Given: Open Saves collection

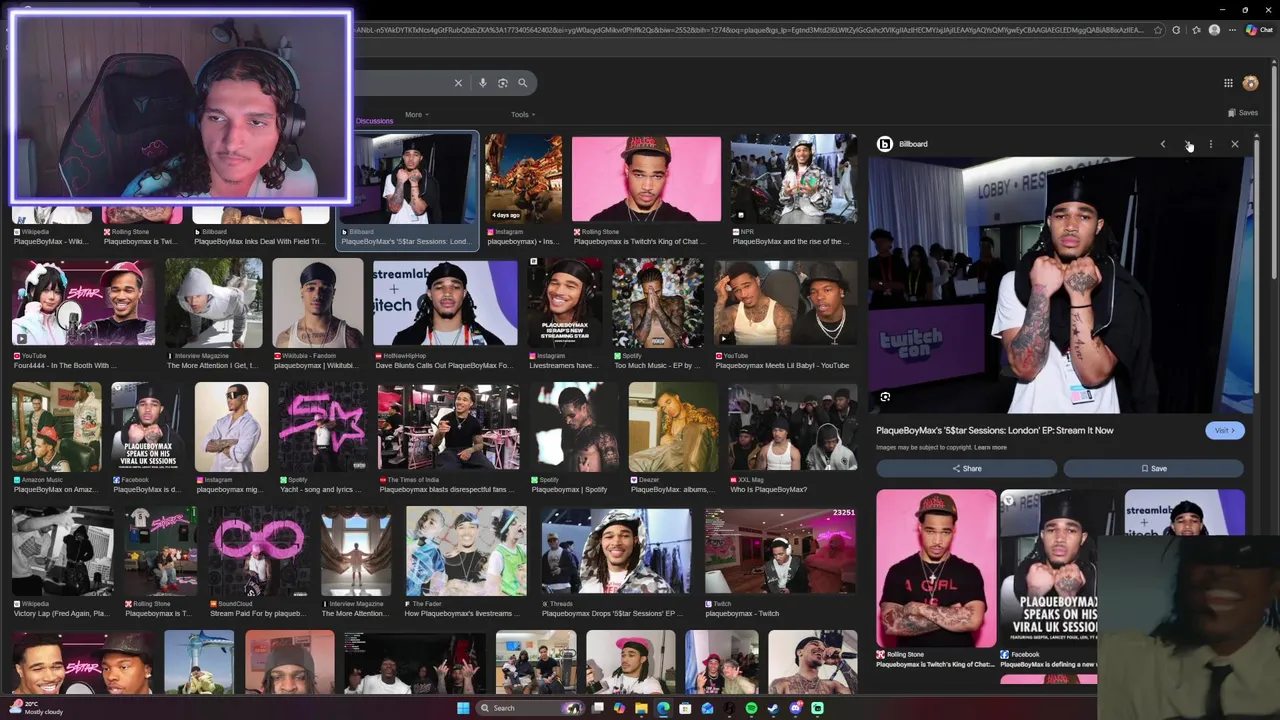Looking at the screenshot, I should click(1243, 113).
